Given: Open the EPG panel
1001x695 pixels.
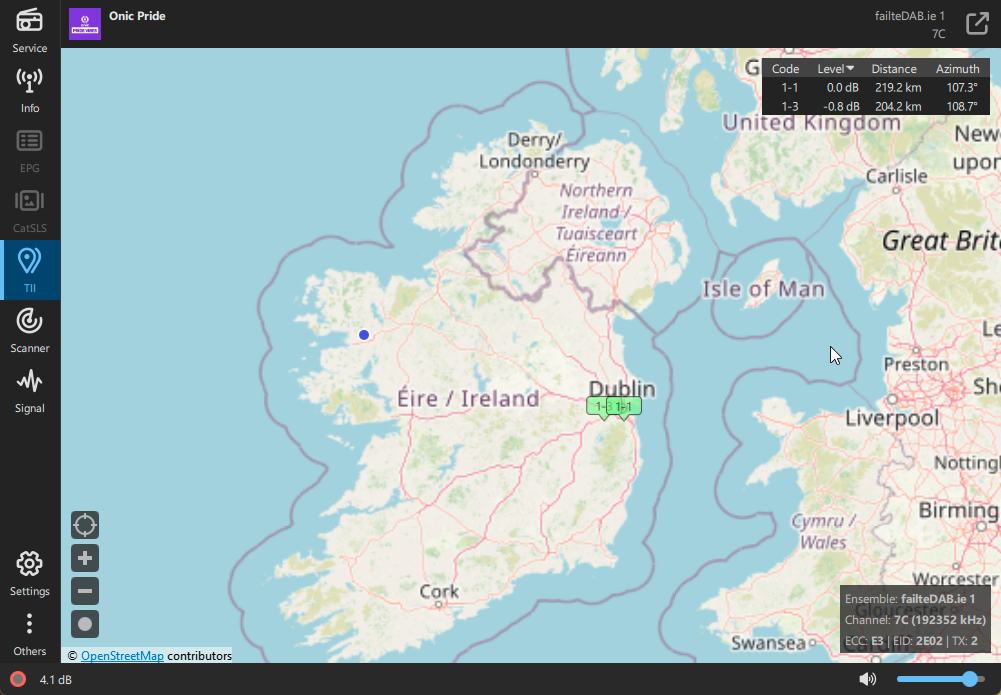Looking at the screenshot, I should point(30,150).
